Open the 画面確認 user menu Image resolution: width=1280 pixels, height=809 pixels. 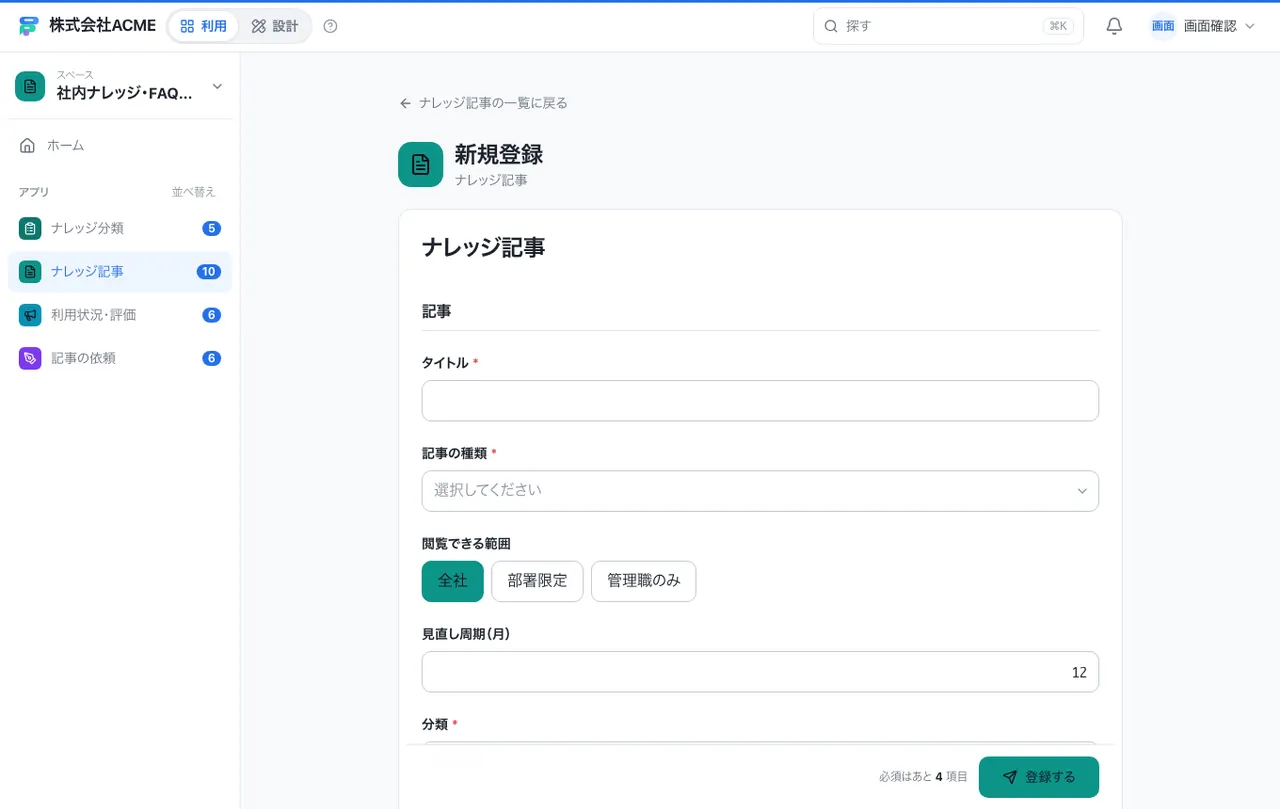[1203, 26]
